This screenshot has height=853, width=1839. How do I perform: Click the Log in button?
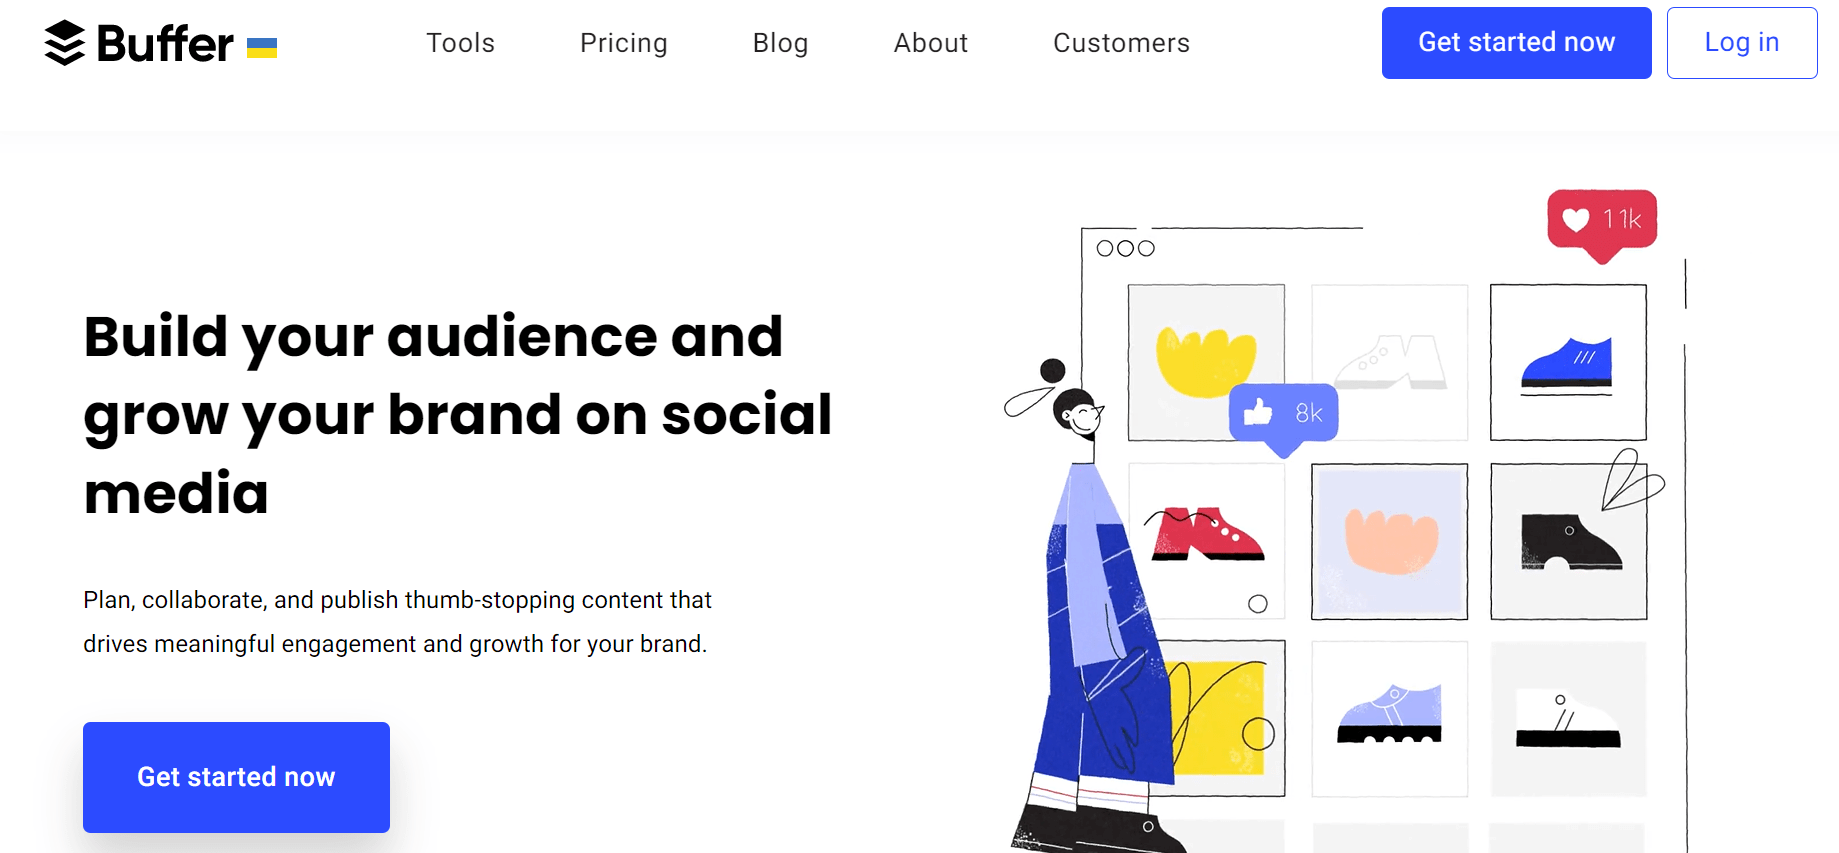click(x=1741, y=42)
